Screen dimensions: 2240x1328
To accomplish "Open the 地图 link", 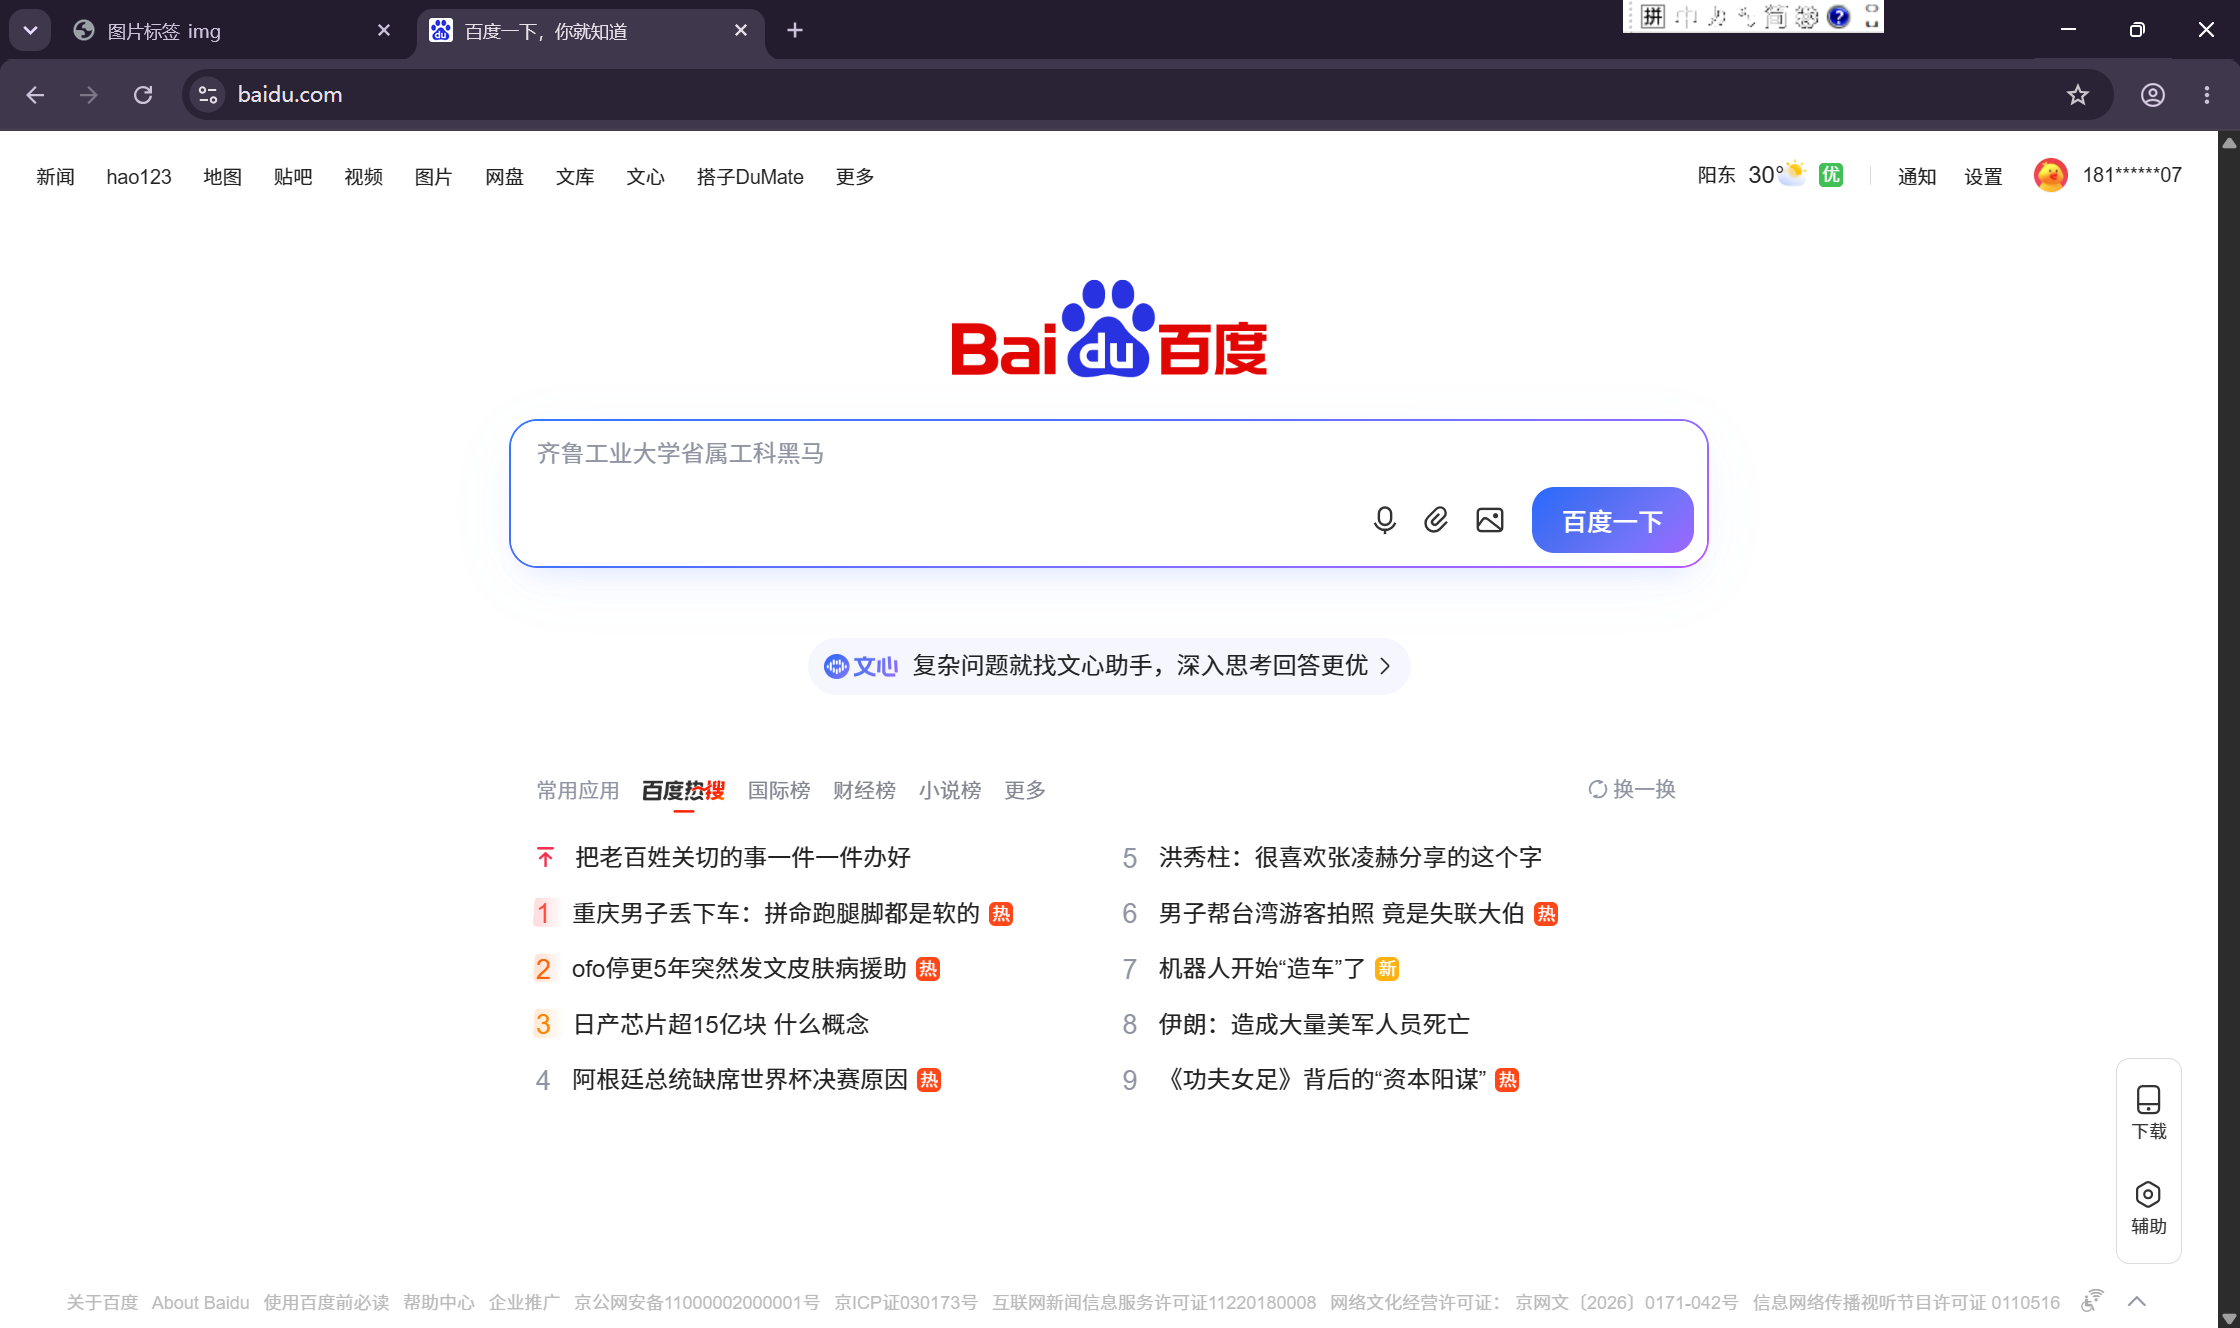I will [x=223, y=177].
